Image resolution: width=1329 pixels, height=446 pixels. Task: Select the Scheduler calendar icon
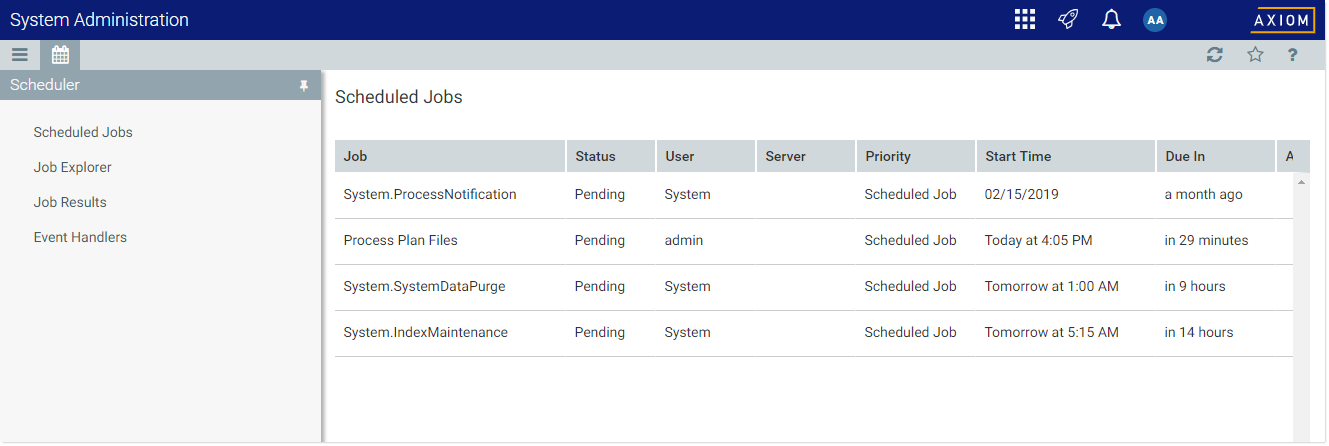point(60,55)
